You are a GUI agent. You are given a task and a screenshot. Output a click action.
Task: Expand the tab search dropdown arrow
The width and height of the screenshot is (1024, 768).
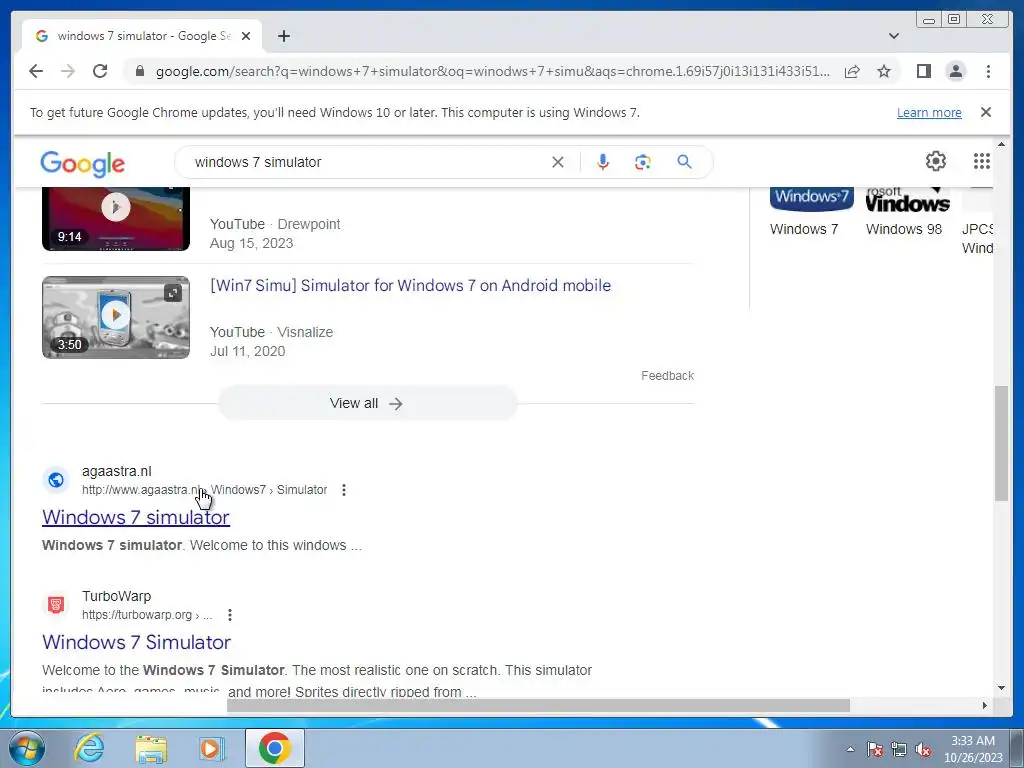[x=894, y=36]
